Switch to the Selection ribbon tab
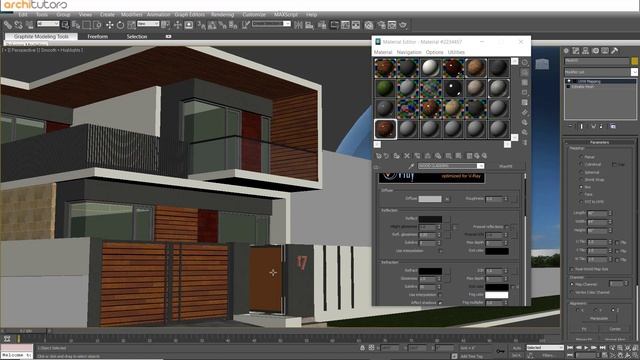640x360 pixels. click(137, 36)
